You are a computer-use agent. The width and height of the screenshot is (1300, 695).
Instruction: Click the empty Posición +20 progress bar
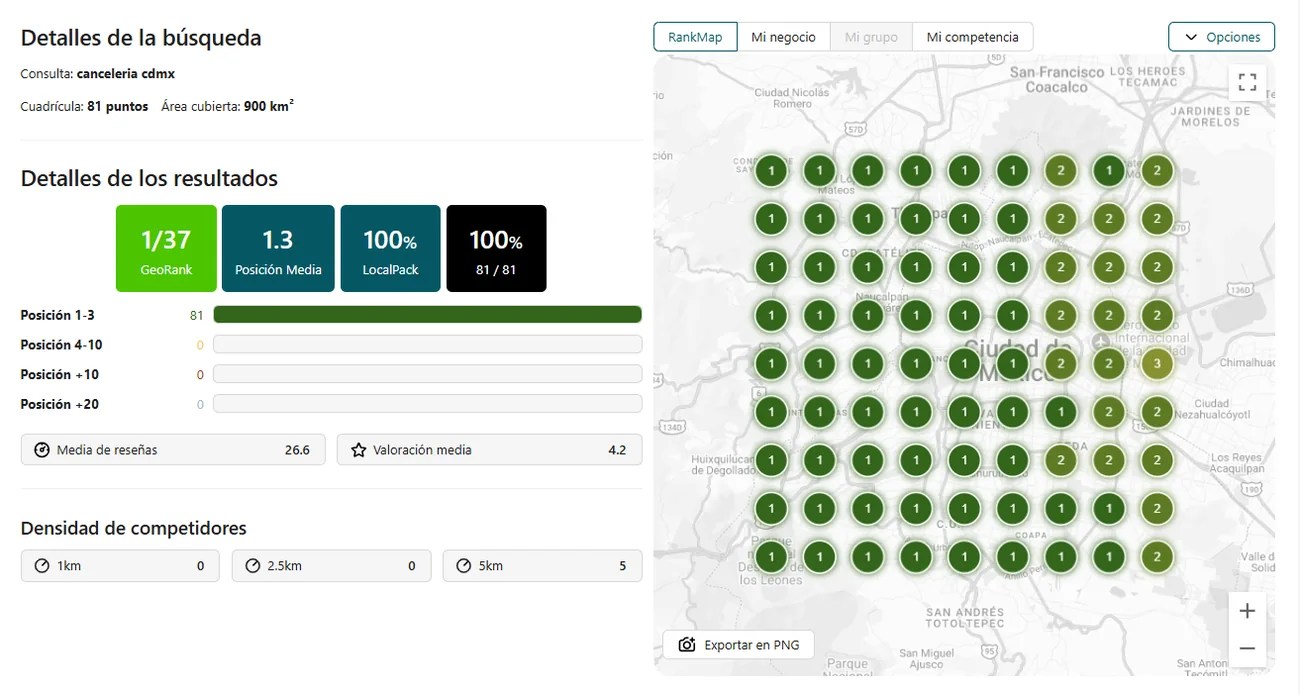427,404
